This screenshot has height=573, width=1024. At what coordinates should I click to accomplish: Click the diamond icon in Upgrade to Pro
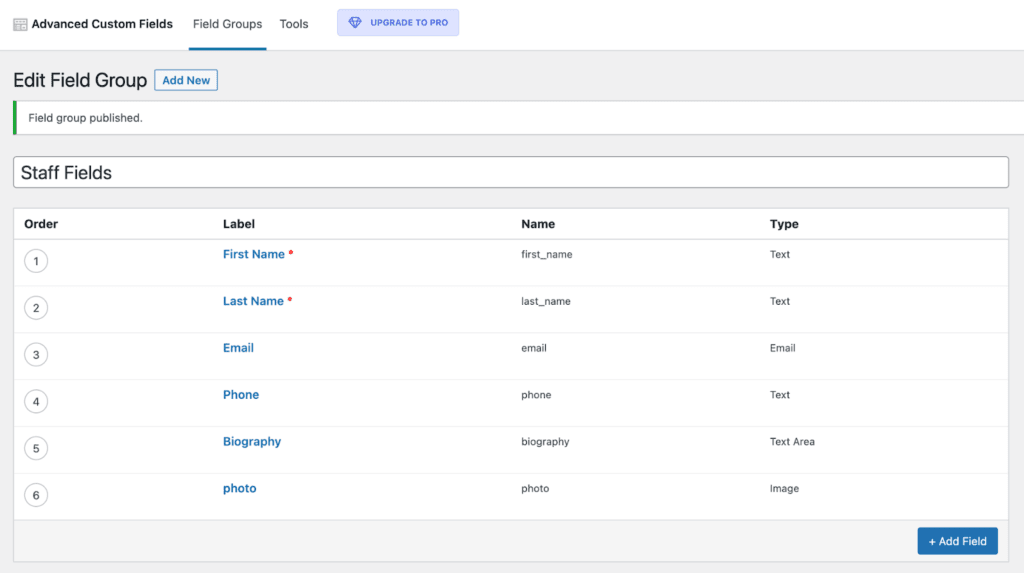point(355,23)
